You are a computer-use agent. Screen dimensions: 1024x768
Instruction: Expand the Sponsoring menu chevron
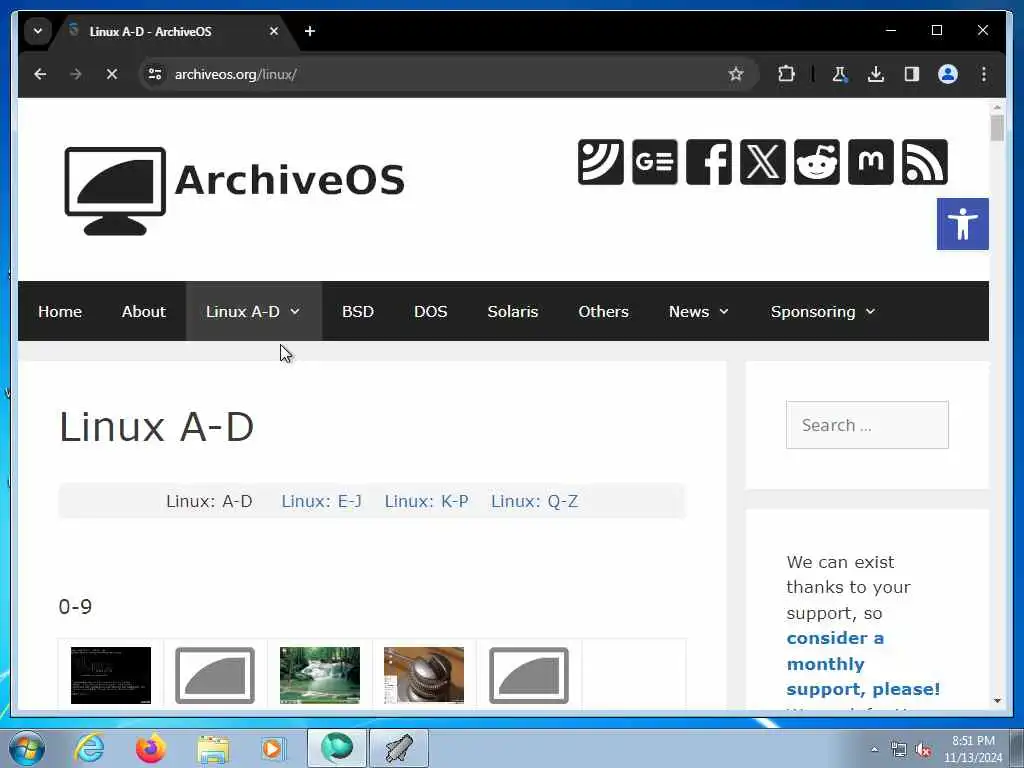(x=870, y=312)
